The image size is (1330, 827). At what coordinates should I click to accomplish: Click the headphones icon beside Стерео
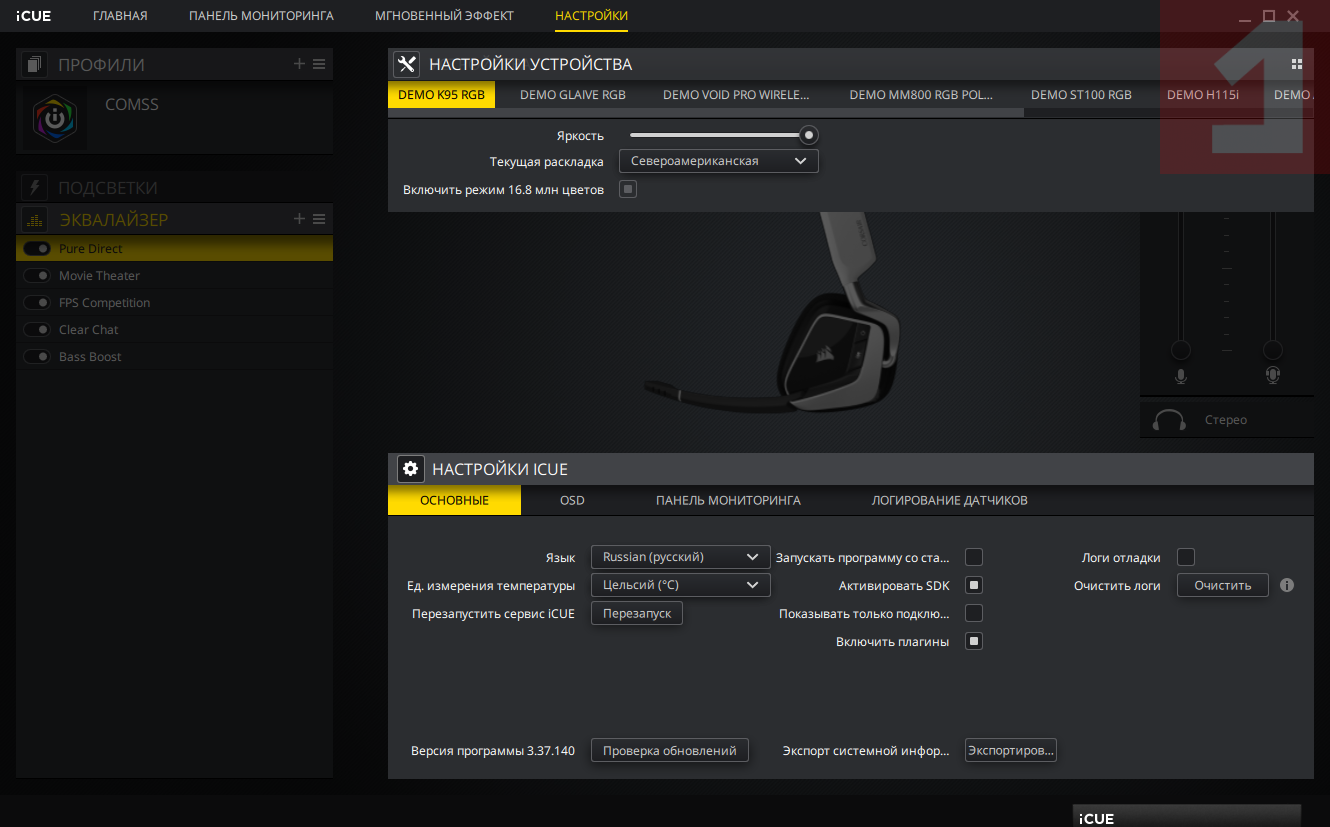pos(1169,420)
